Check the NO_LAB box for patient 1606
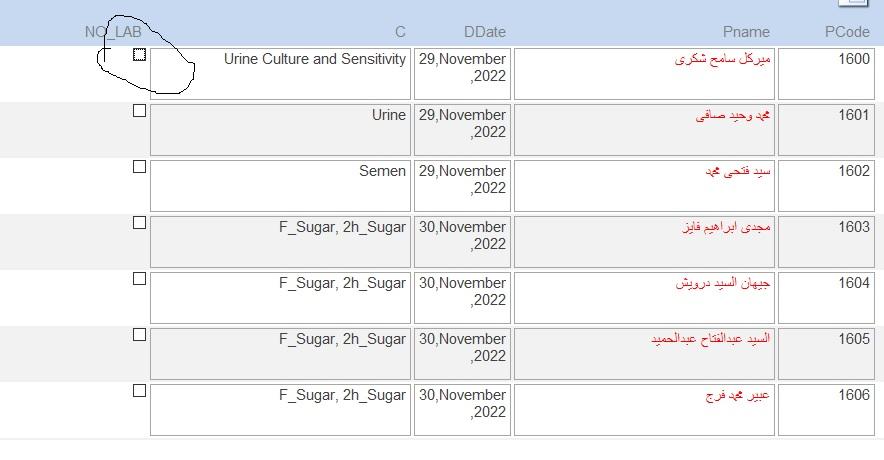 tap(139, 391)
